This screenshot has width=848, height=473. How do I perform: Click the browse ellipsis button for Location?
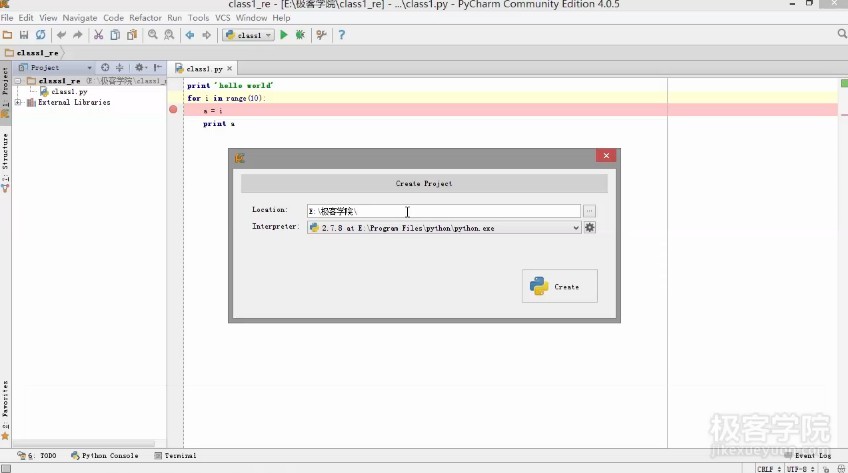pos(589,211)
